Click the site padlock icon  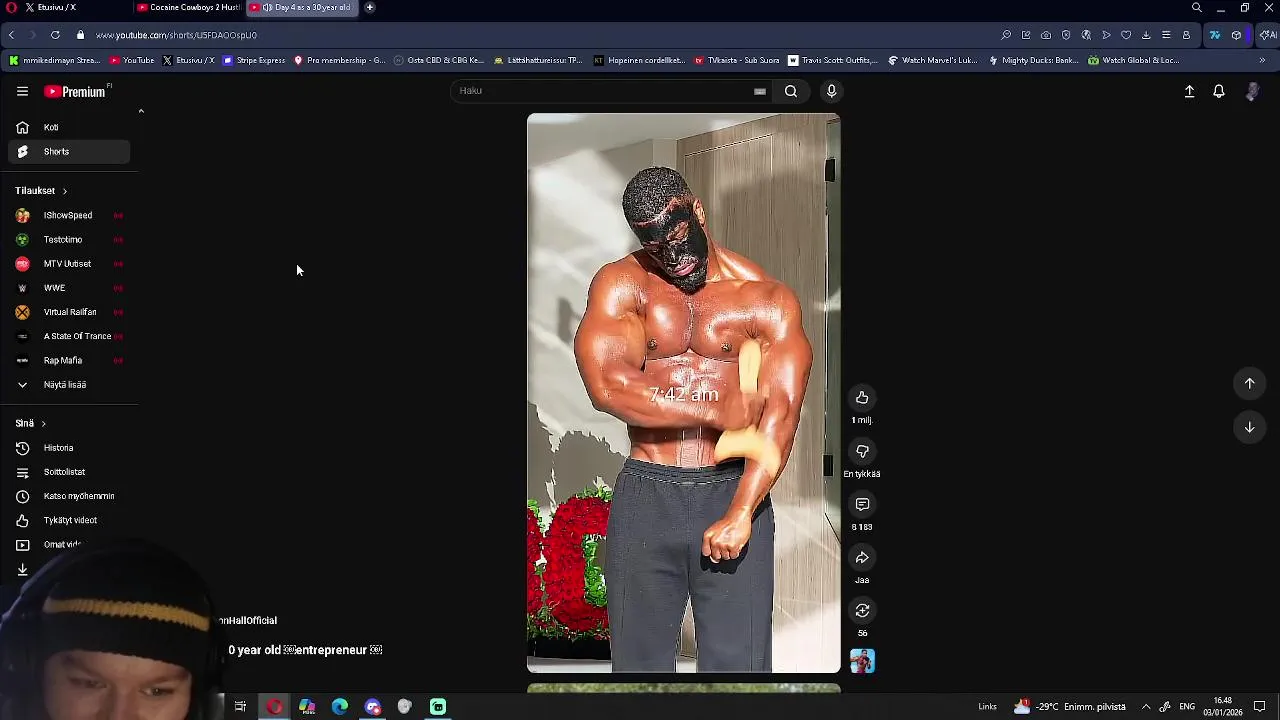[81, 35]
